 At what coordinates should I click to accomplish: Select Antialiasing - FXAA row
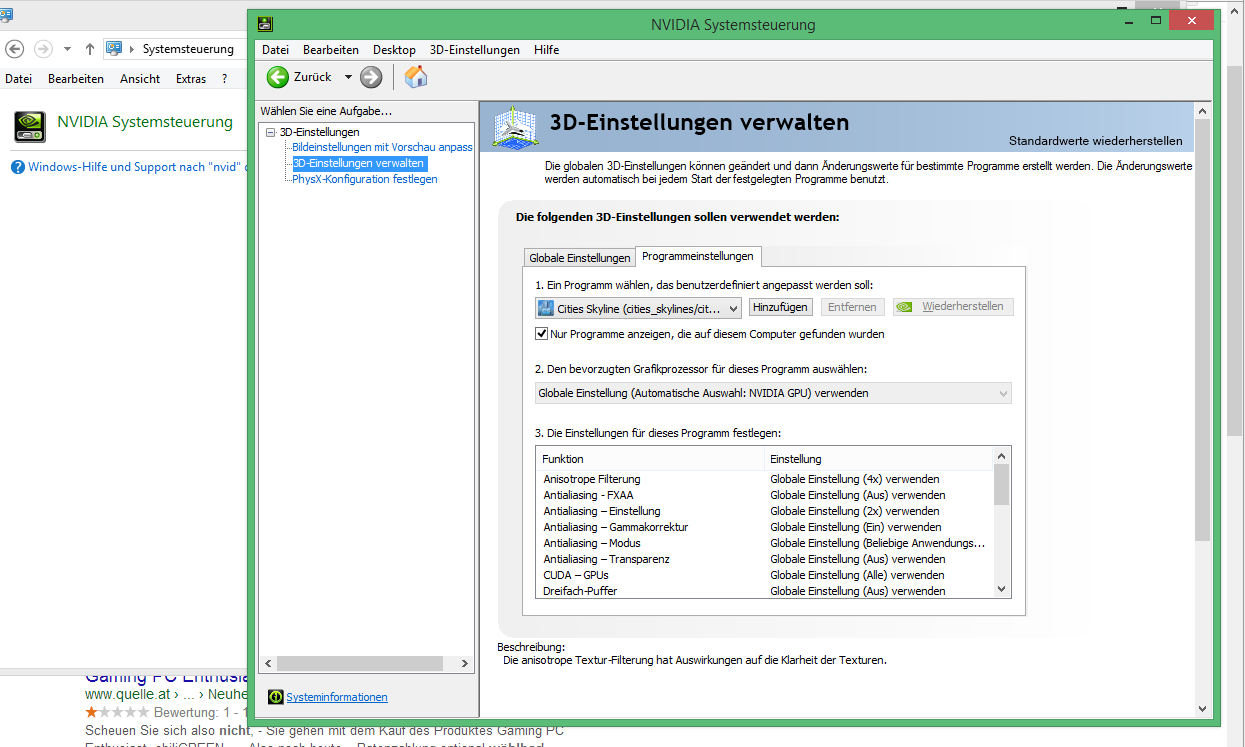tap(764, 495)
